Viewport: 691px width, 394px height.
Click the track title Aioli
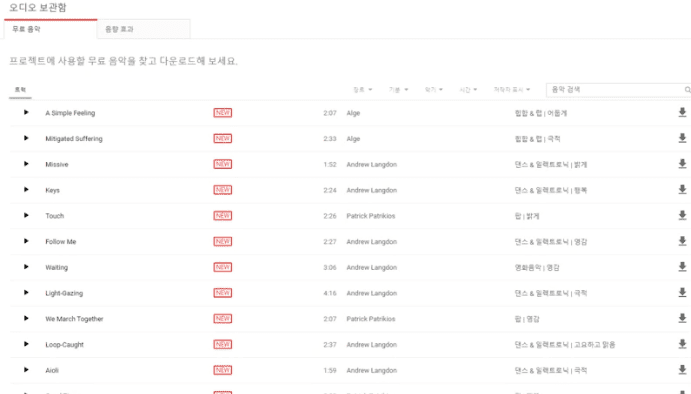tap(52, 370)
